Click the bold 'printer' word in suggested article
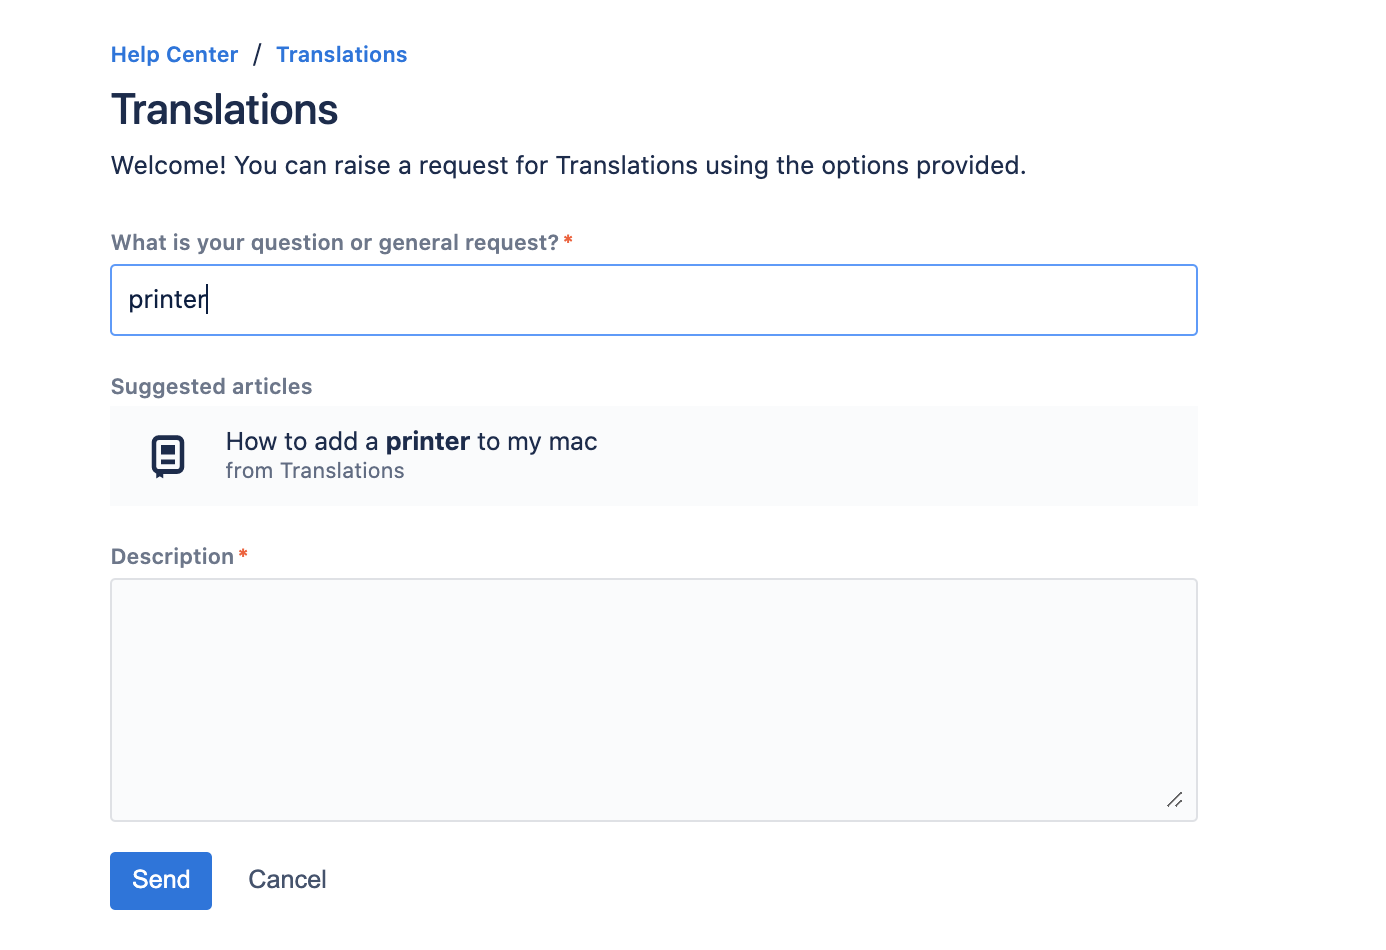Screen dimensions: 1386x950 [428, 442]
